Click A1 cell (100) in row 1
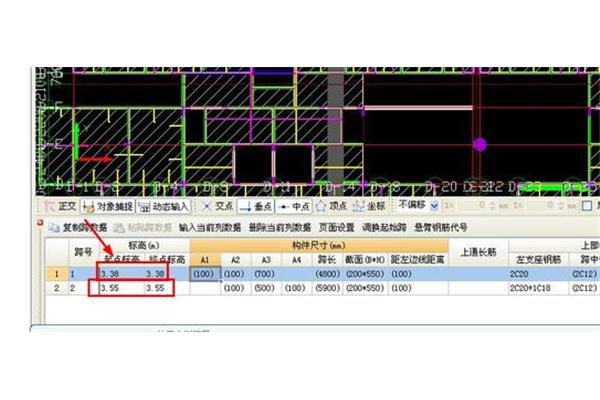This screenshot has height=400, width=600. click(x=205, y=274)
